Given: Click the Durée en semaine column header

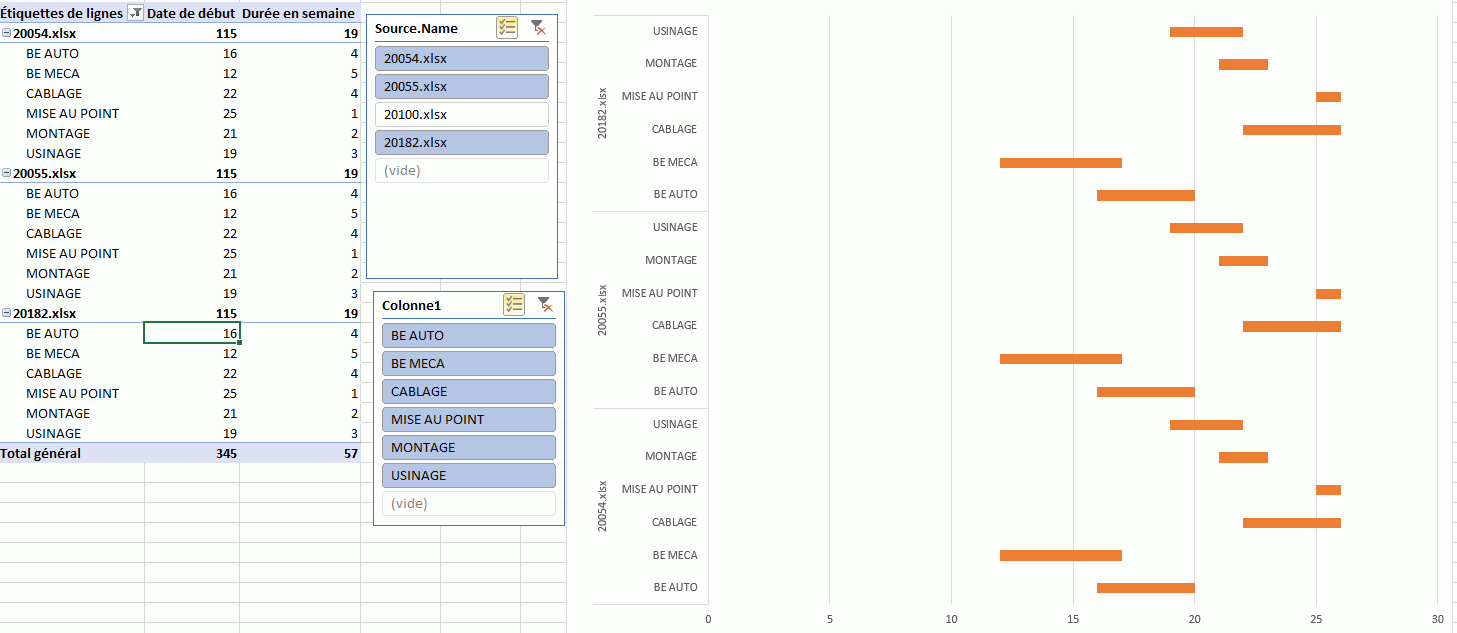Looking at the screenshot, I should tap(298, 14).
